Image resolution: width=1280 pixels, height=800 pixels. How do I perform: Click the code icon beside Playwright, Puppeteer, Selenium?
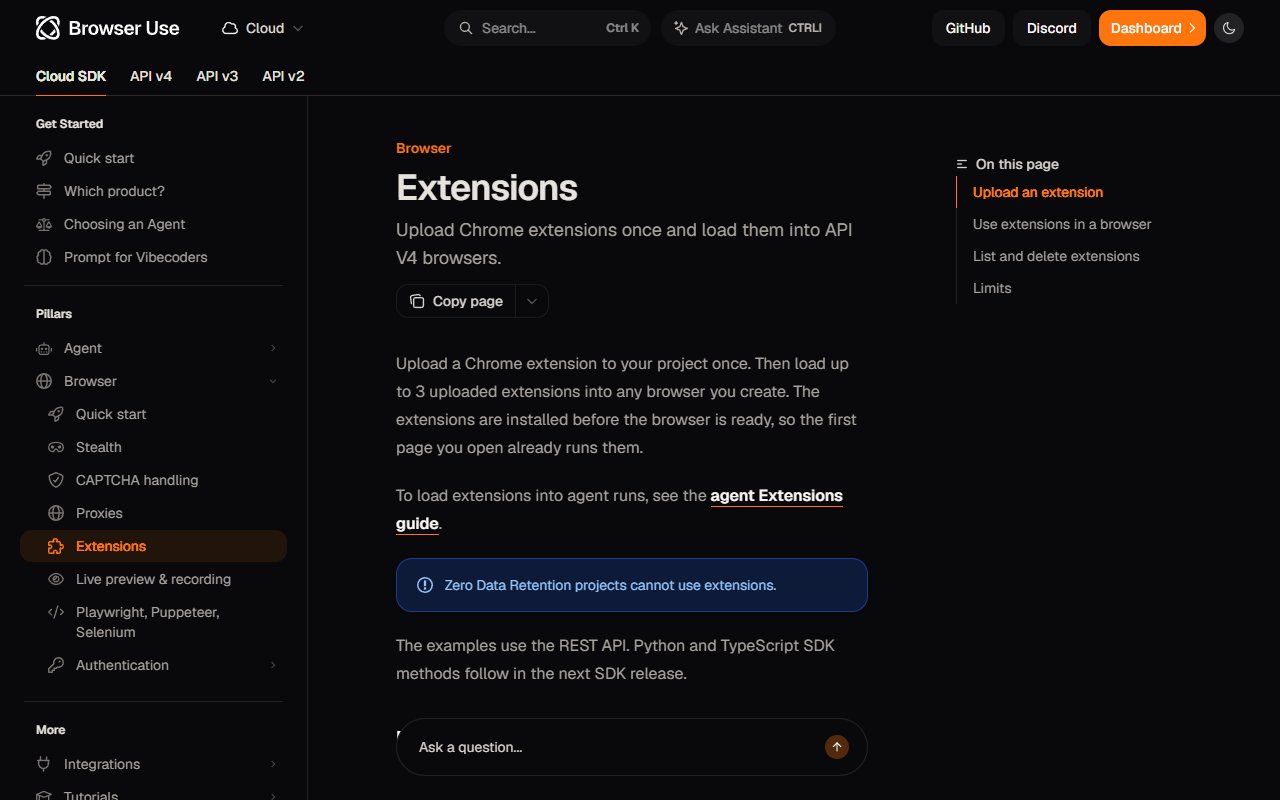56,612
